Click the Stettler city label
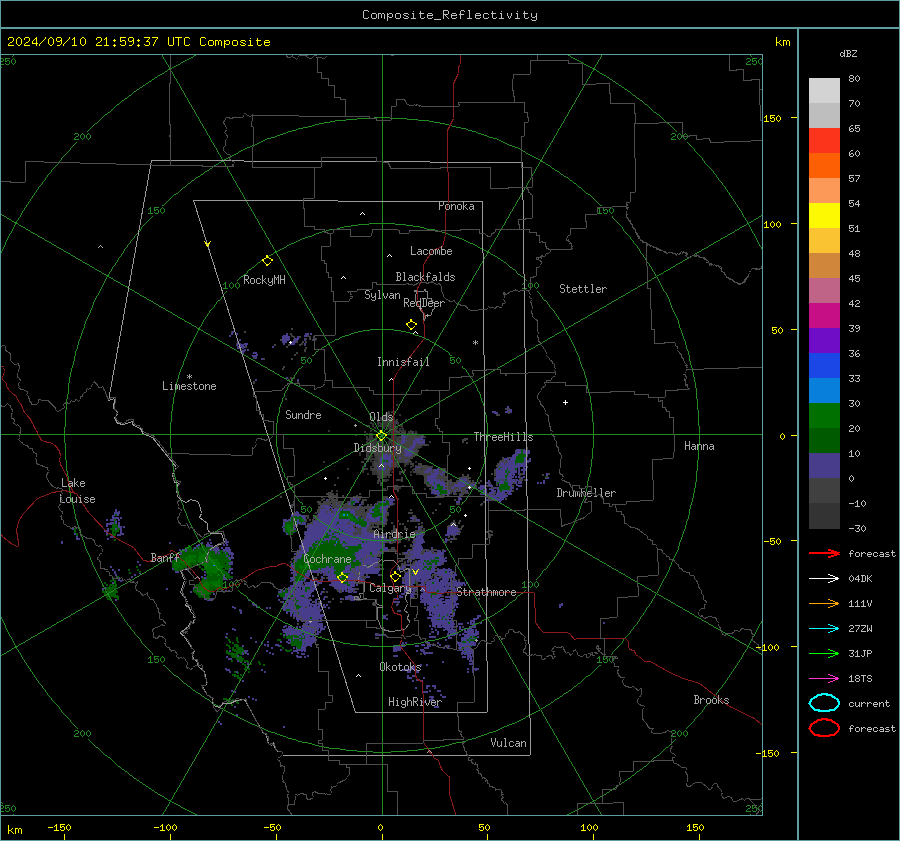 coord(583,289)
